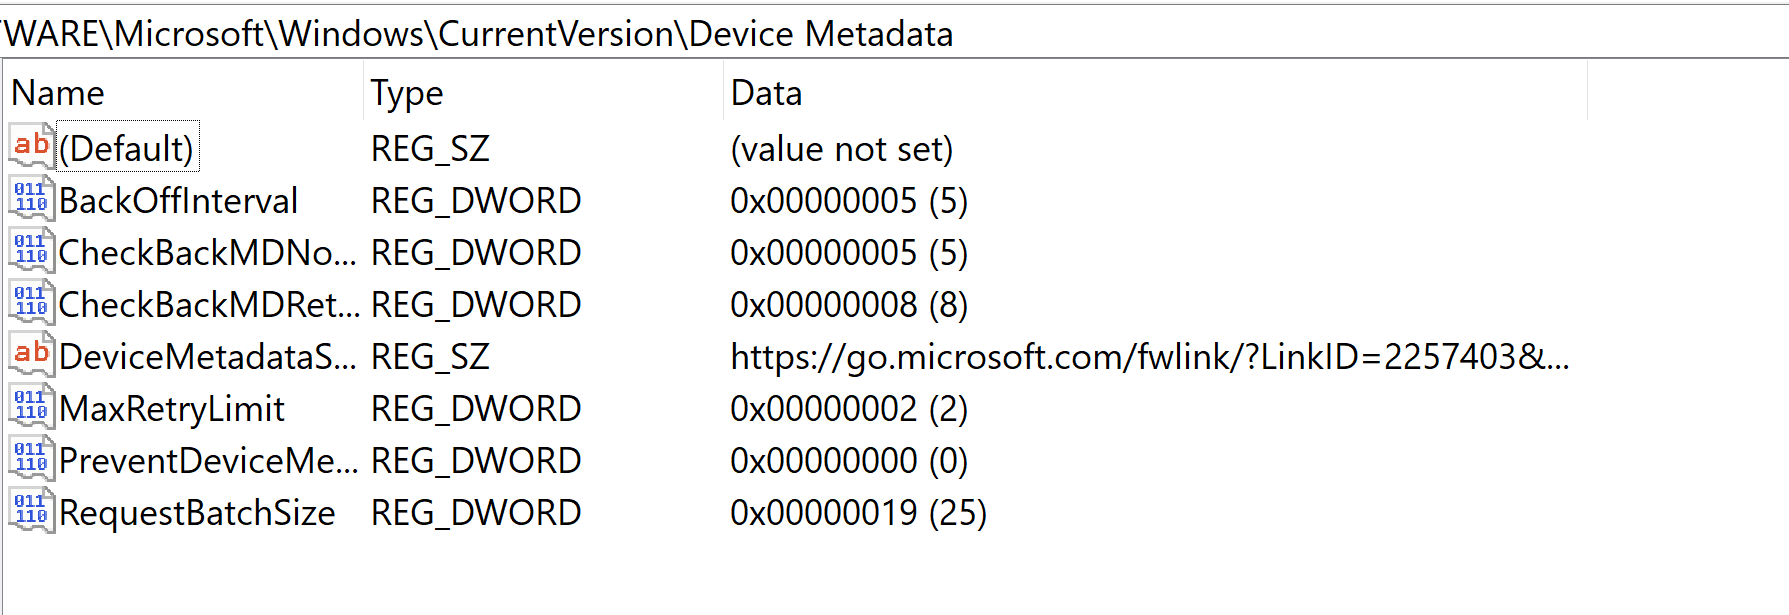Click the 0x00000019 (25) data value
1789x615 pixels.
[858, 512]
